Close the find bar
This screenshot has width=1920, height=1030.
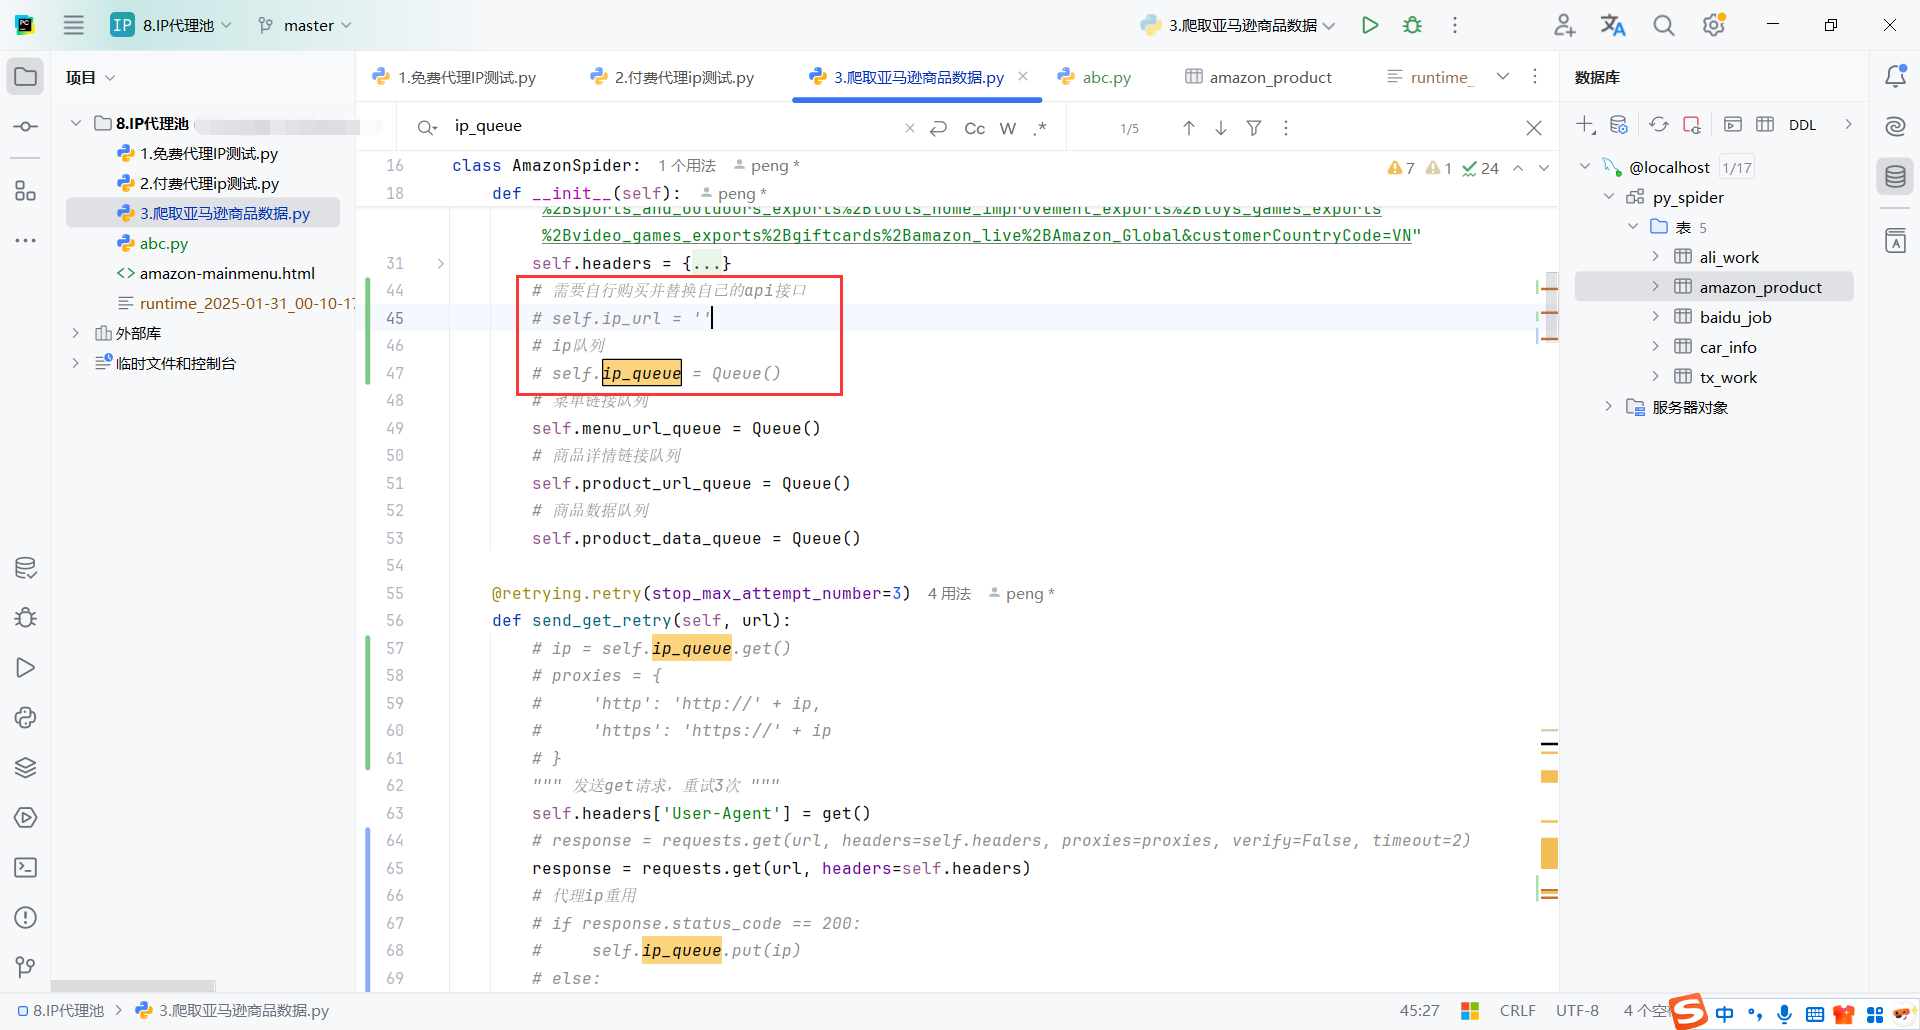coord(1534,128)
